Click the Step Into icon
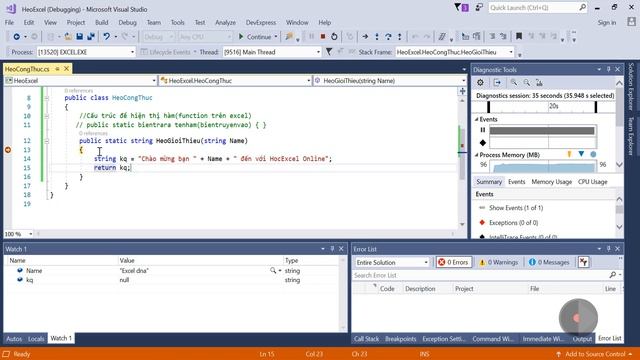640x360 pixels. [377, 37]
